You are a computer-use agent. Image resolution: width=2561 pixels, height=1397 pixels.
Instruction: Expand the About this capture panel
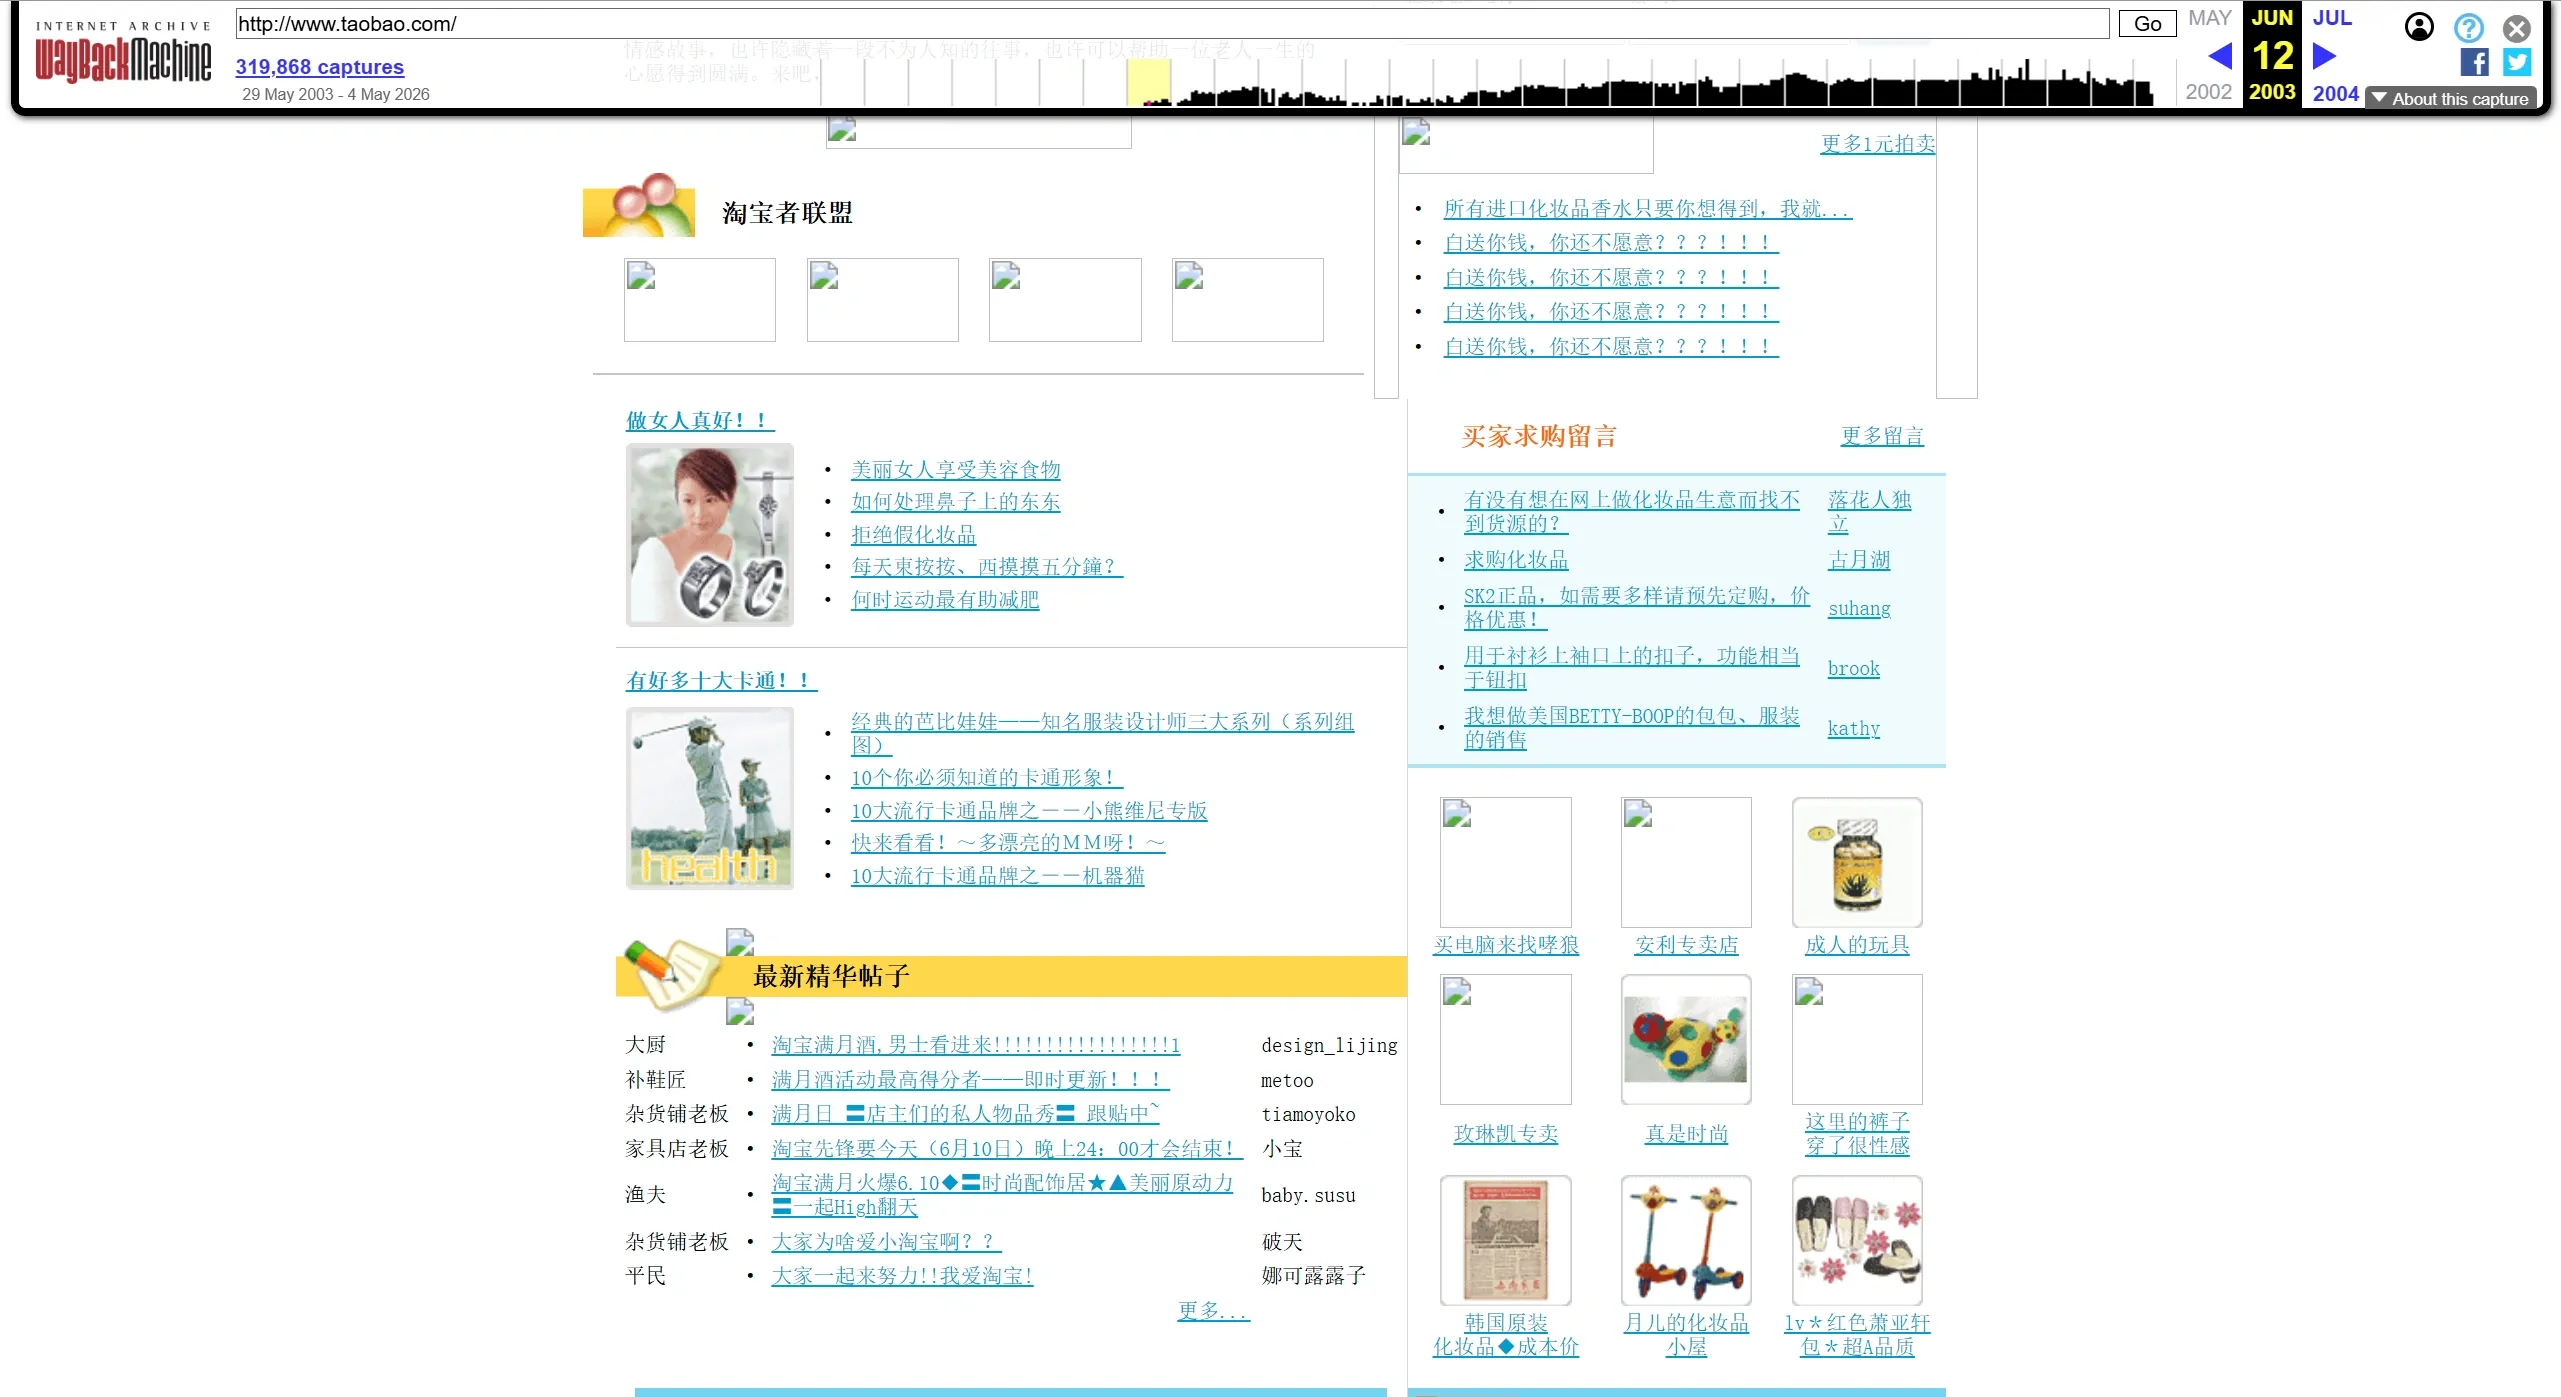(x=2451, y=98)
